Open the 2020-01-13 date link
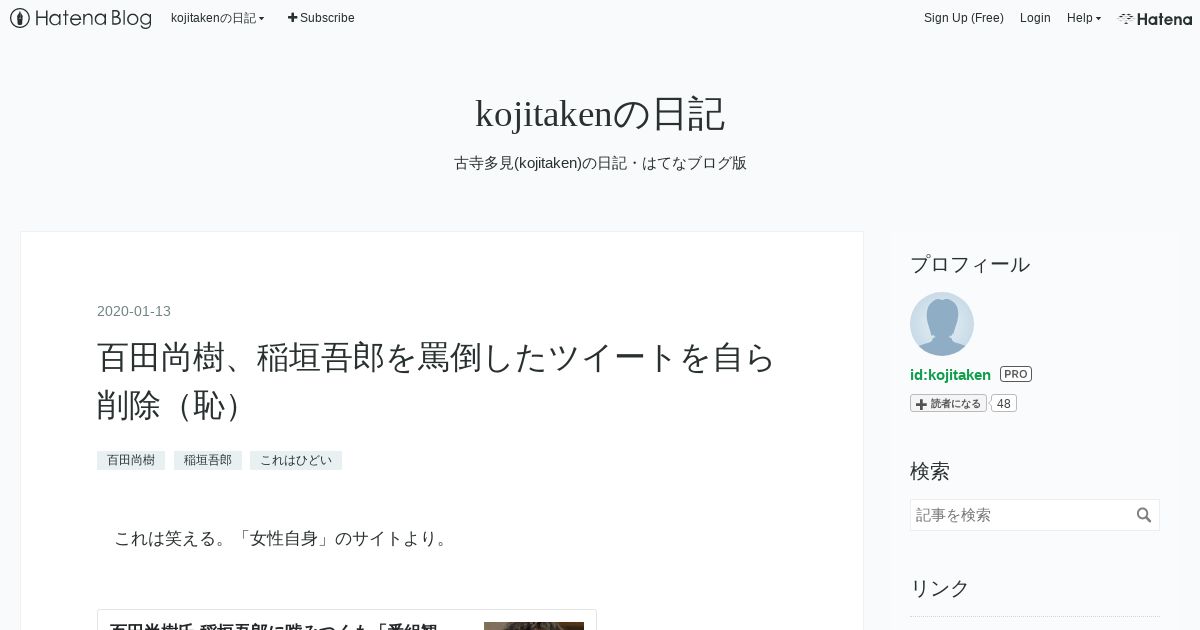The width and height of the screenshot is (1200, 630). point(134,311)
